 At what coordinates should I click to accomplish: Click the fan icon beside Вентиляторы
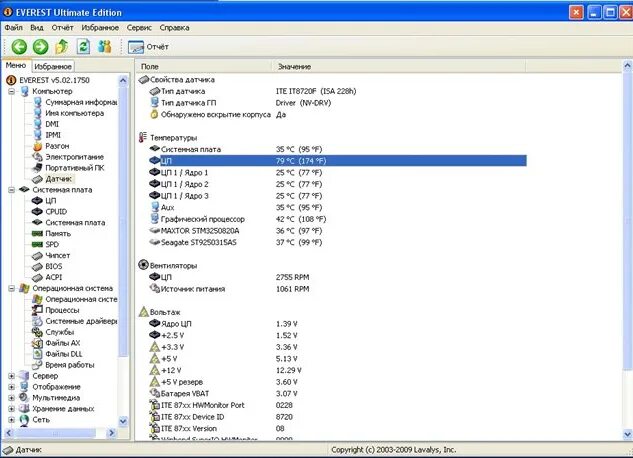coord(143,265)
